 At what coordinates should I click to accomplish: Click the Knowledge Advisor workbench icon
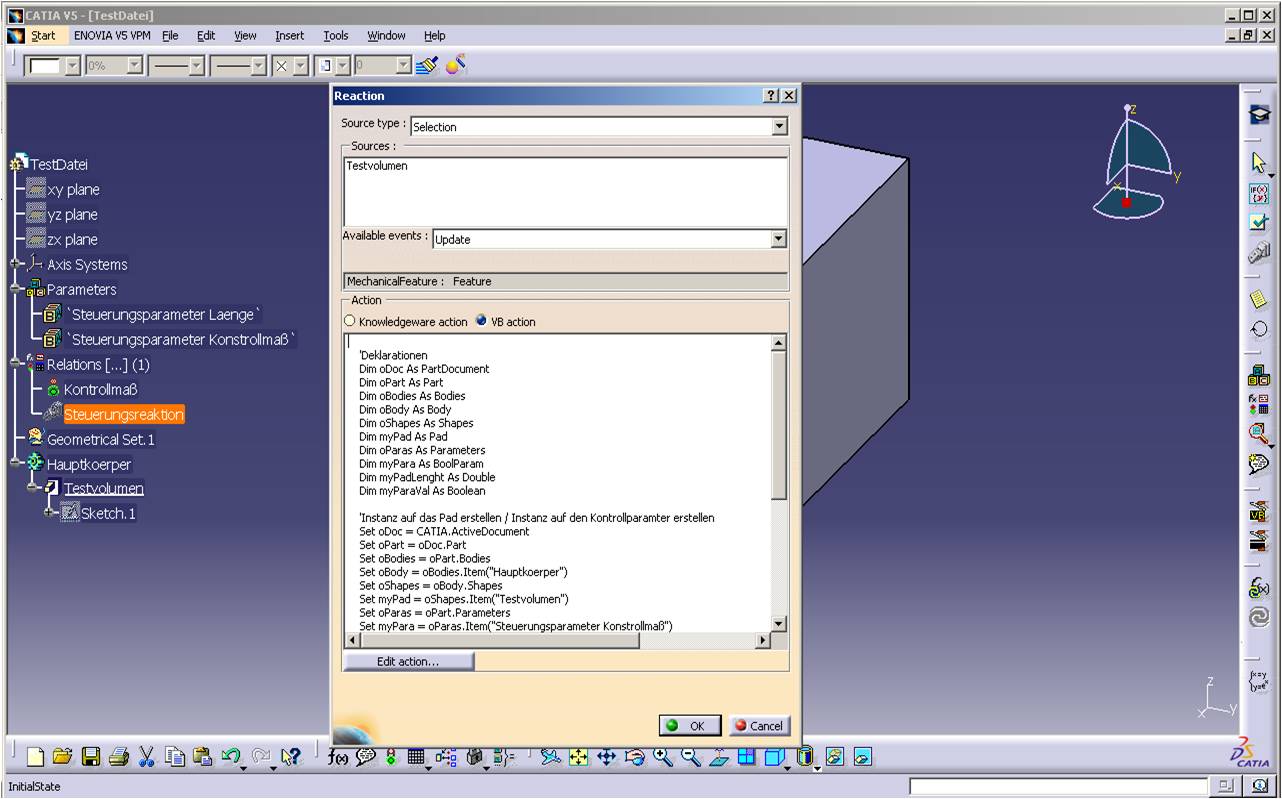point(1259,115)
